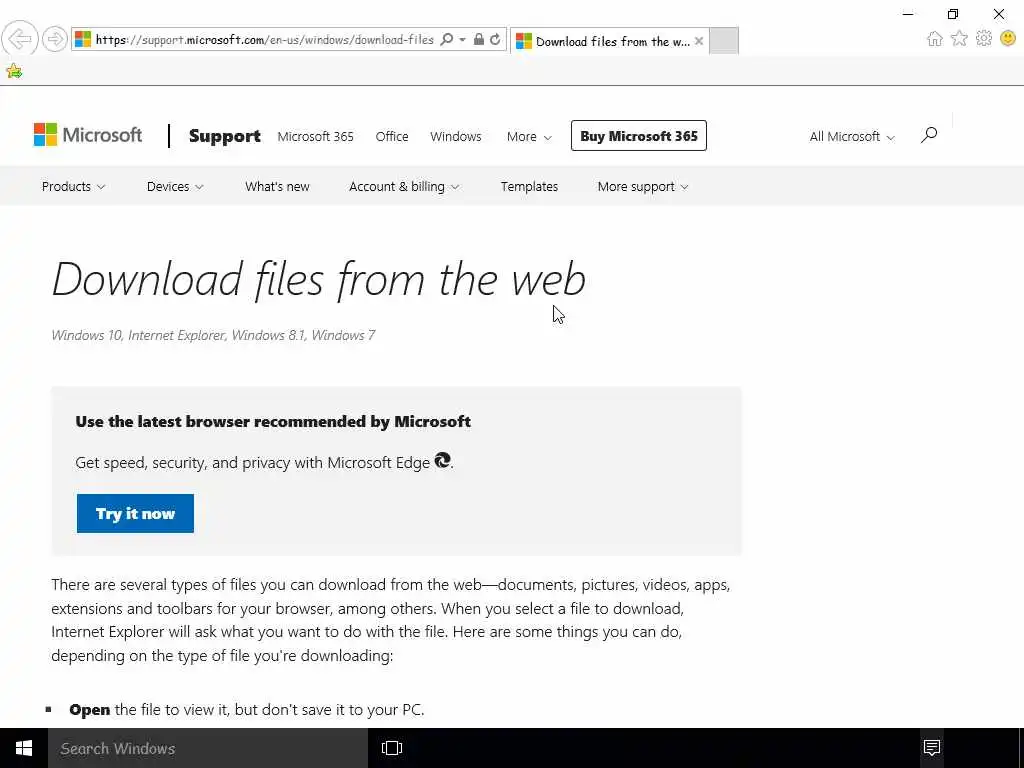Refresh the page with the reload icon
The height and width of the screenshot is (768, 1024).
(496, 40)
